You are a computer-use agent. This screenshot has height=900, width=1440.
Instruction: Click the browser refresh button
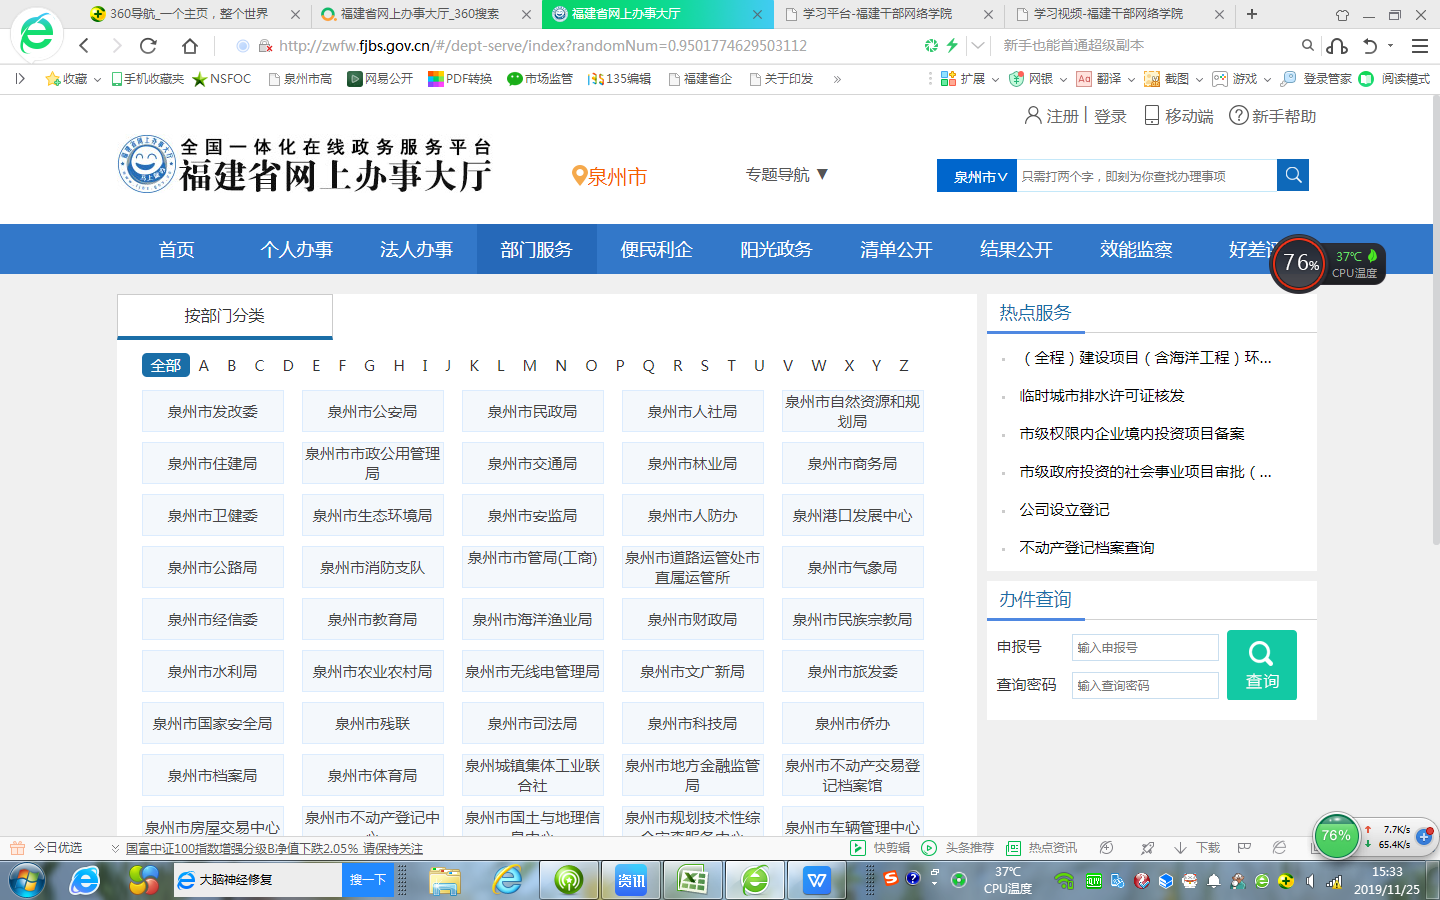tap(148, 46)
